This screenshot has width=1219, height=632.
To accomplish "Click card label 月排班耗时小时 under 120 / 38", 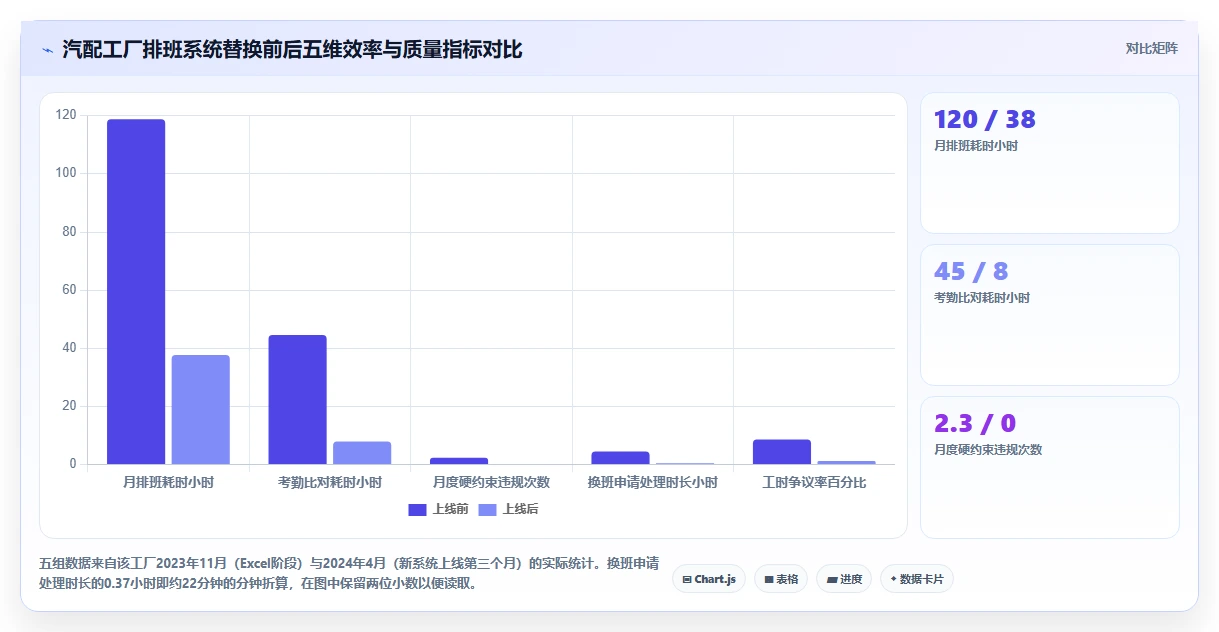I will tap(976, 146).
